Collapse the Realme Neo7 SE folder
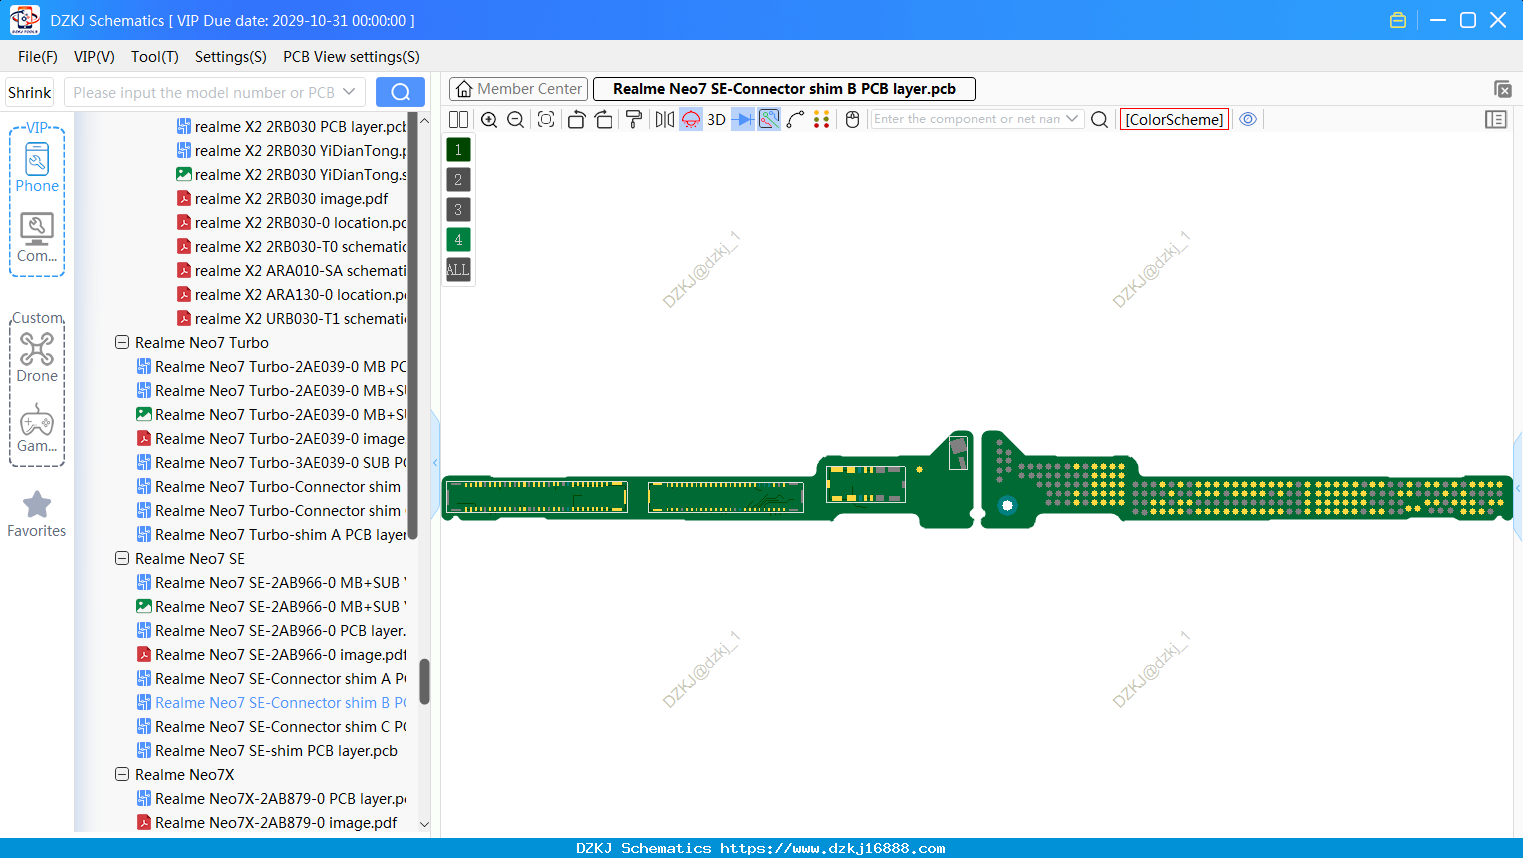This screenshot has width=1523, height=858. (122, 558)
